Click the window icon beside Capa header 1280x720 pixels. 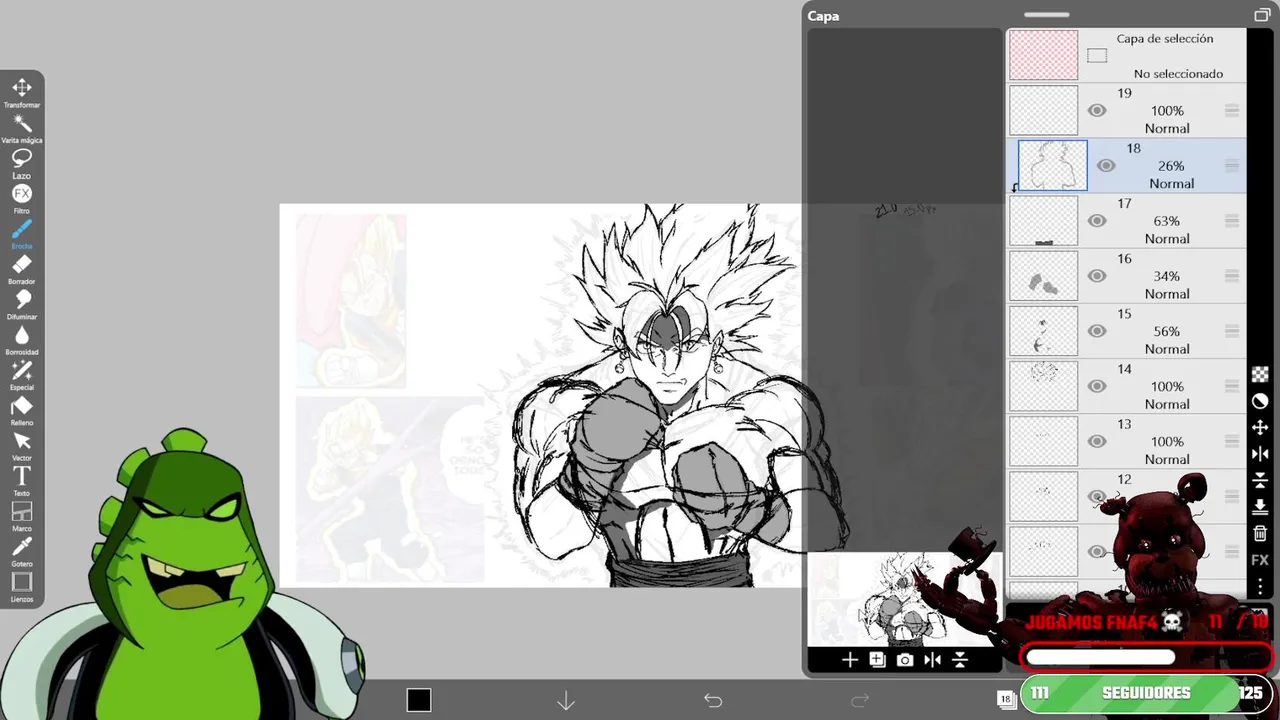[x=1262, y=15]
